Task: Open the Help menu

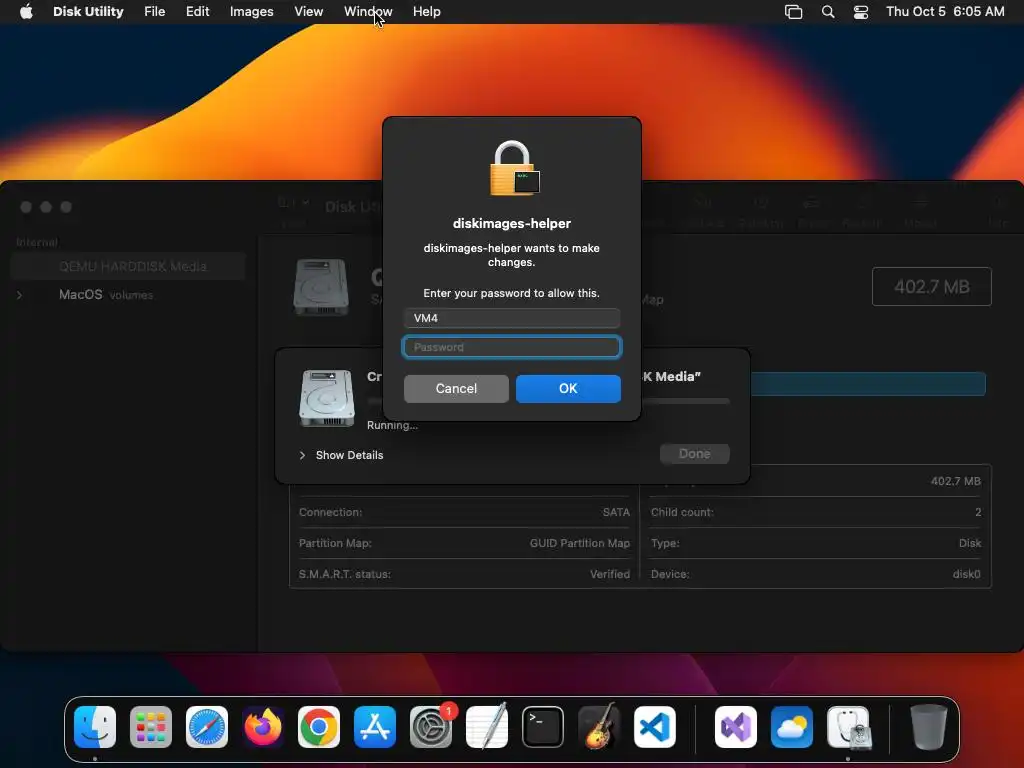Action: click(426, 12)
